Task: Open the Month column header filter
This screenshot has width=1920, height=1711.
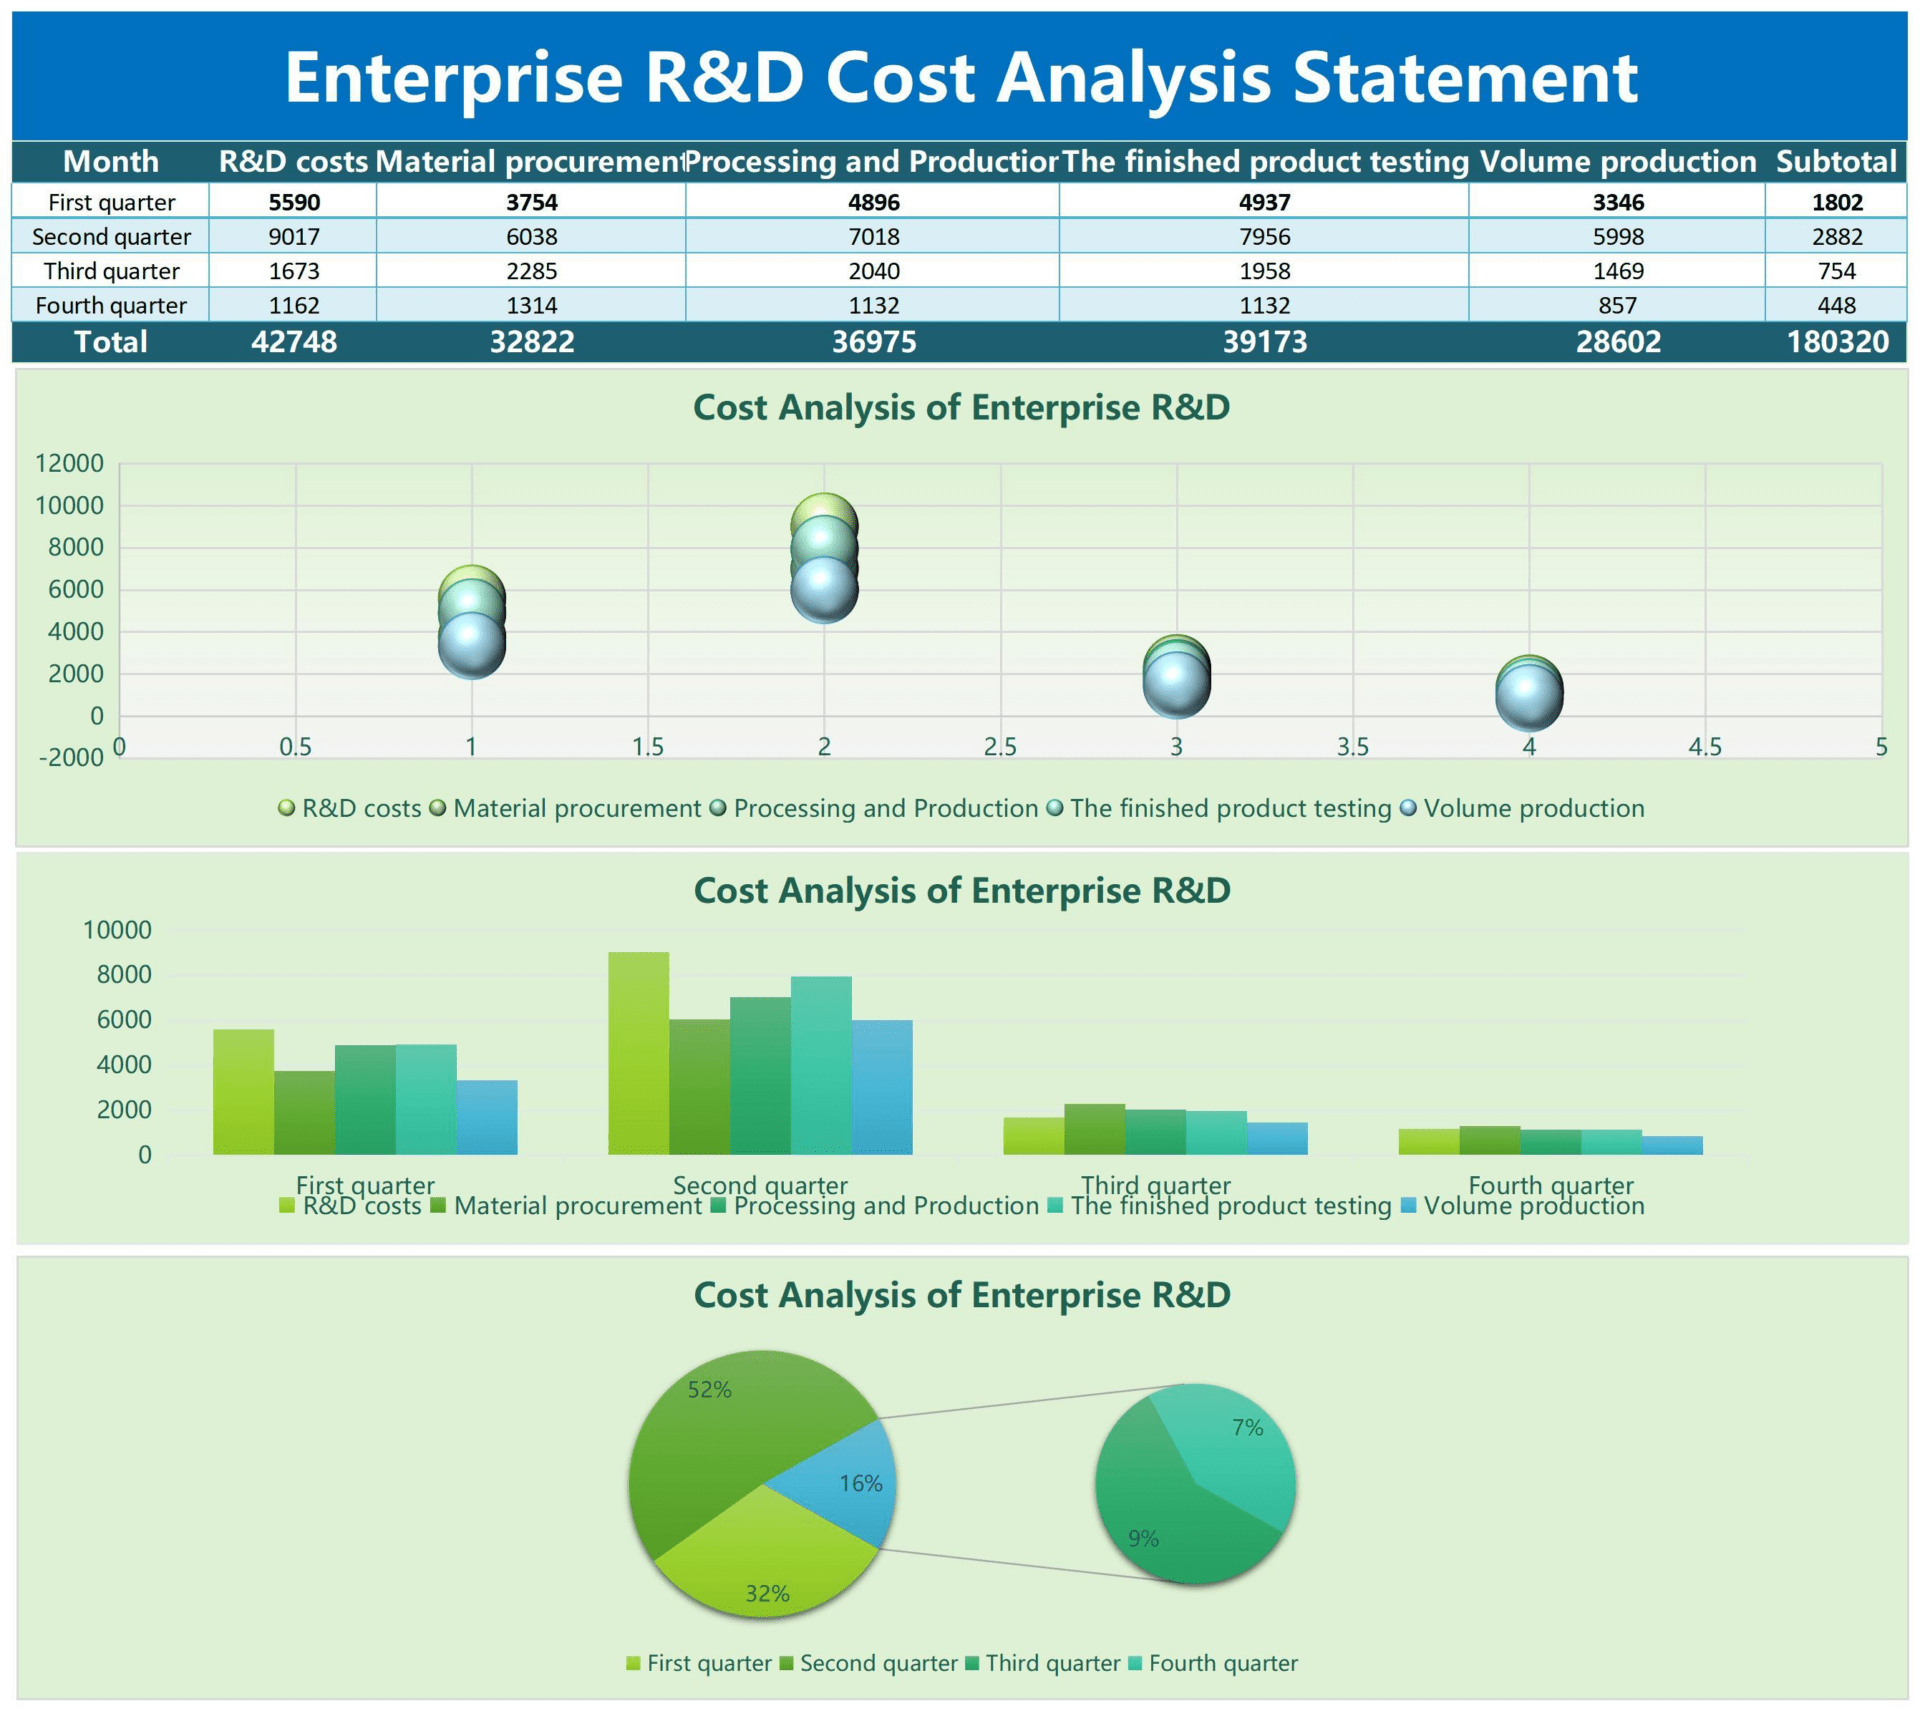Action: pos(110,161)
